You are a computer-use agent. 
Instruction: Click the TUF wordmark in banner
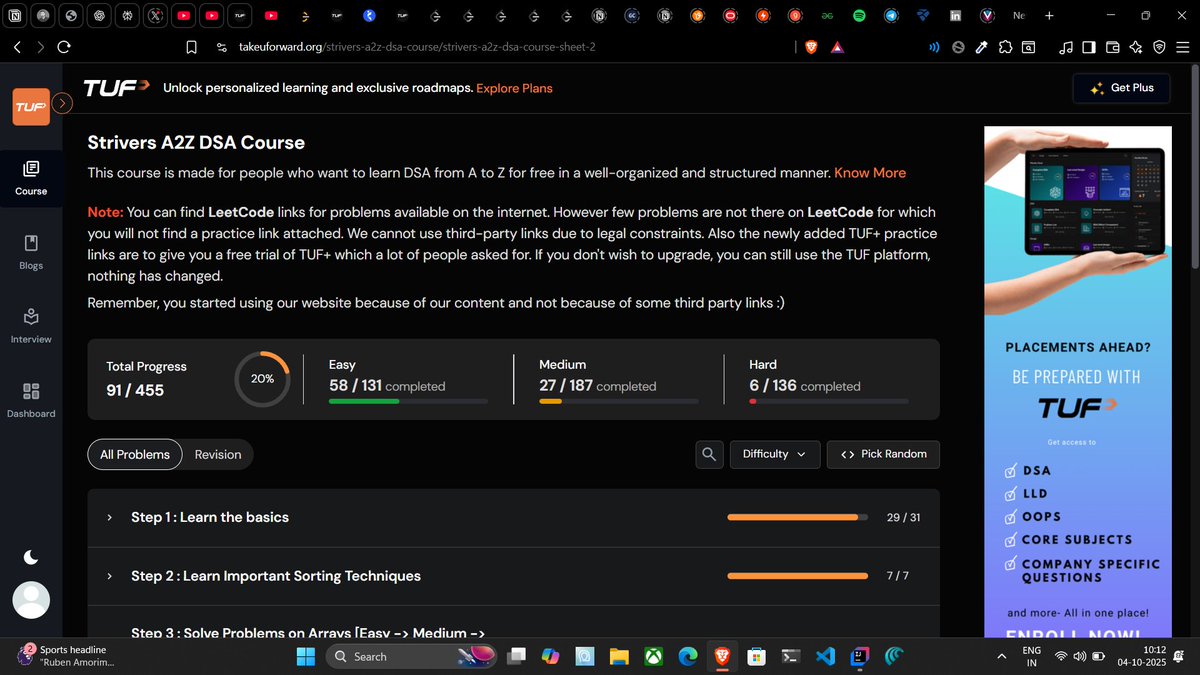[x=115, y=88]
